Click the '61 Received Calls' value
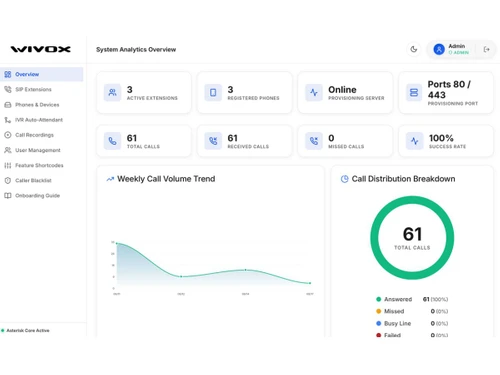 click(233, 138)
